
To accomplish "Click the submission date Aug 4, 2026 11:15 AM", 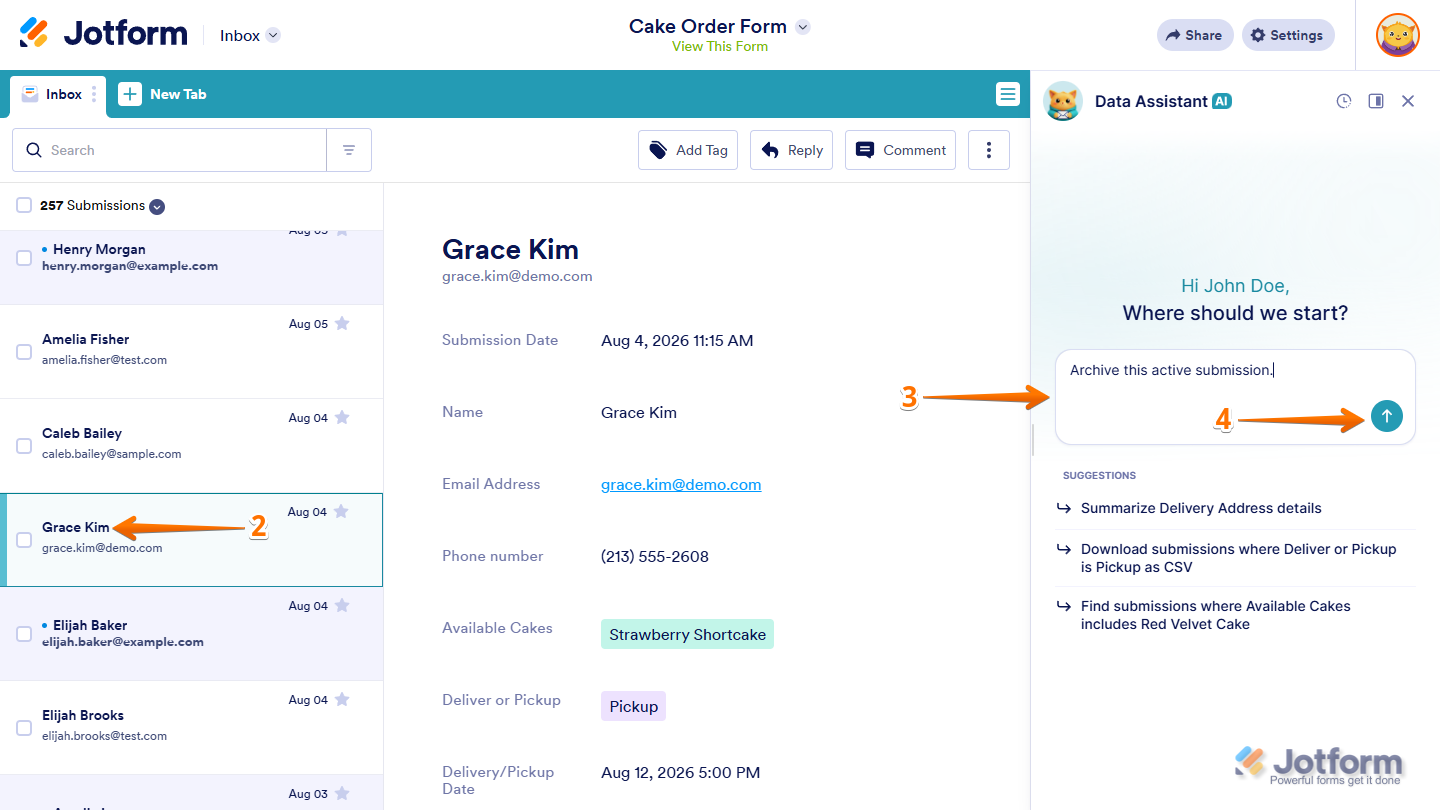I will coord(677,340).
